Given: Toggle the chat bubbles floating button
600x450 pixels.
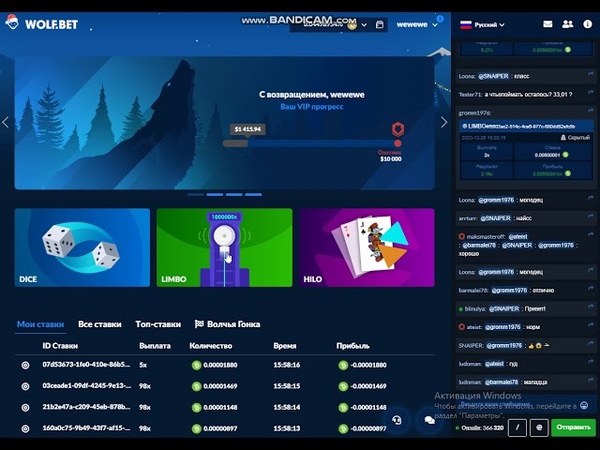Looking at the screenshot, I should (x=429, y=421).
